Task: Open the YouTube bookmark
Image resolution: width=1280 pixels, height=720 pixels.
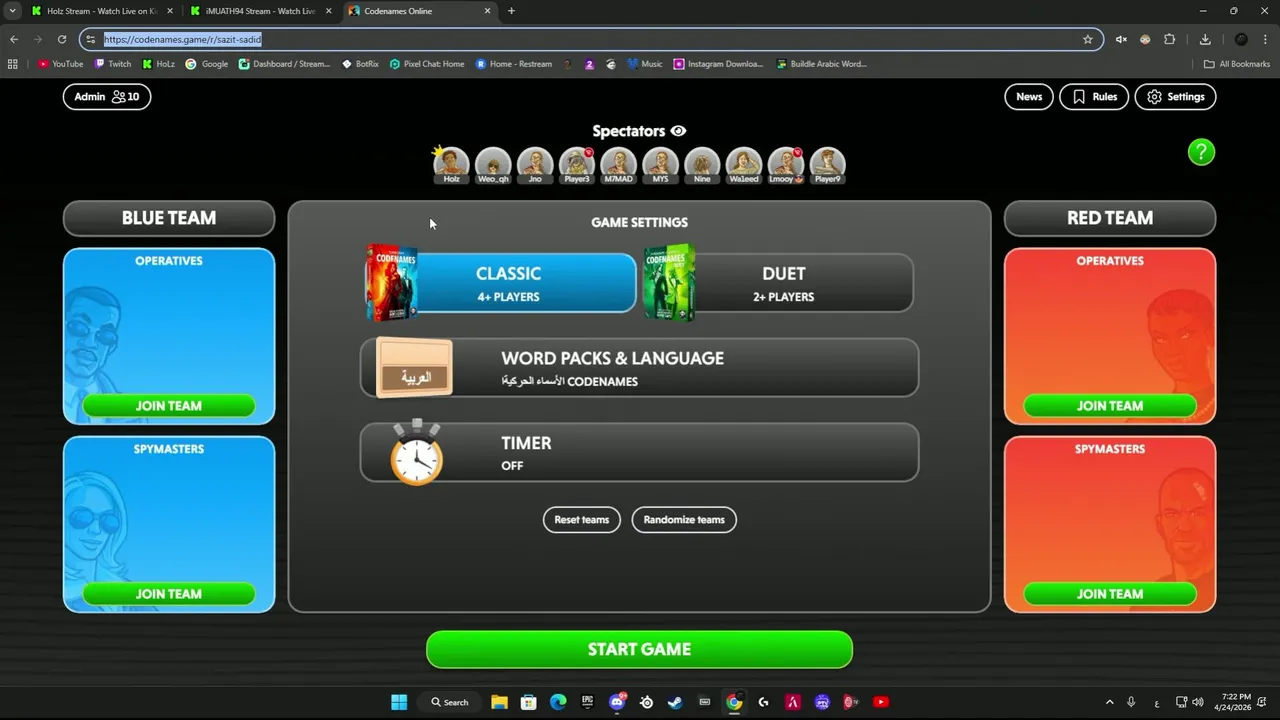Action: click(61, 64)
